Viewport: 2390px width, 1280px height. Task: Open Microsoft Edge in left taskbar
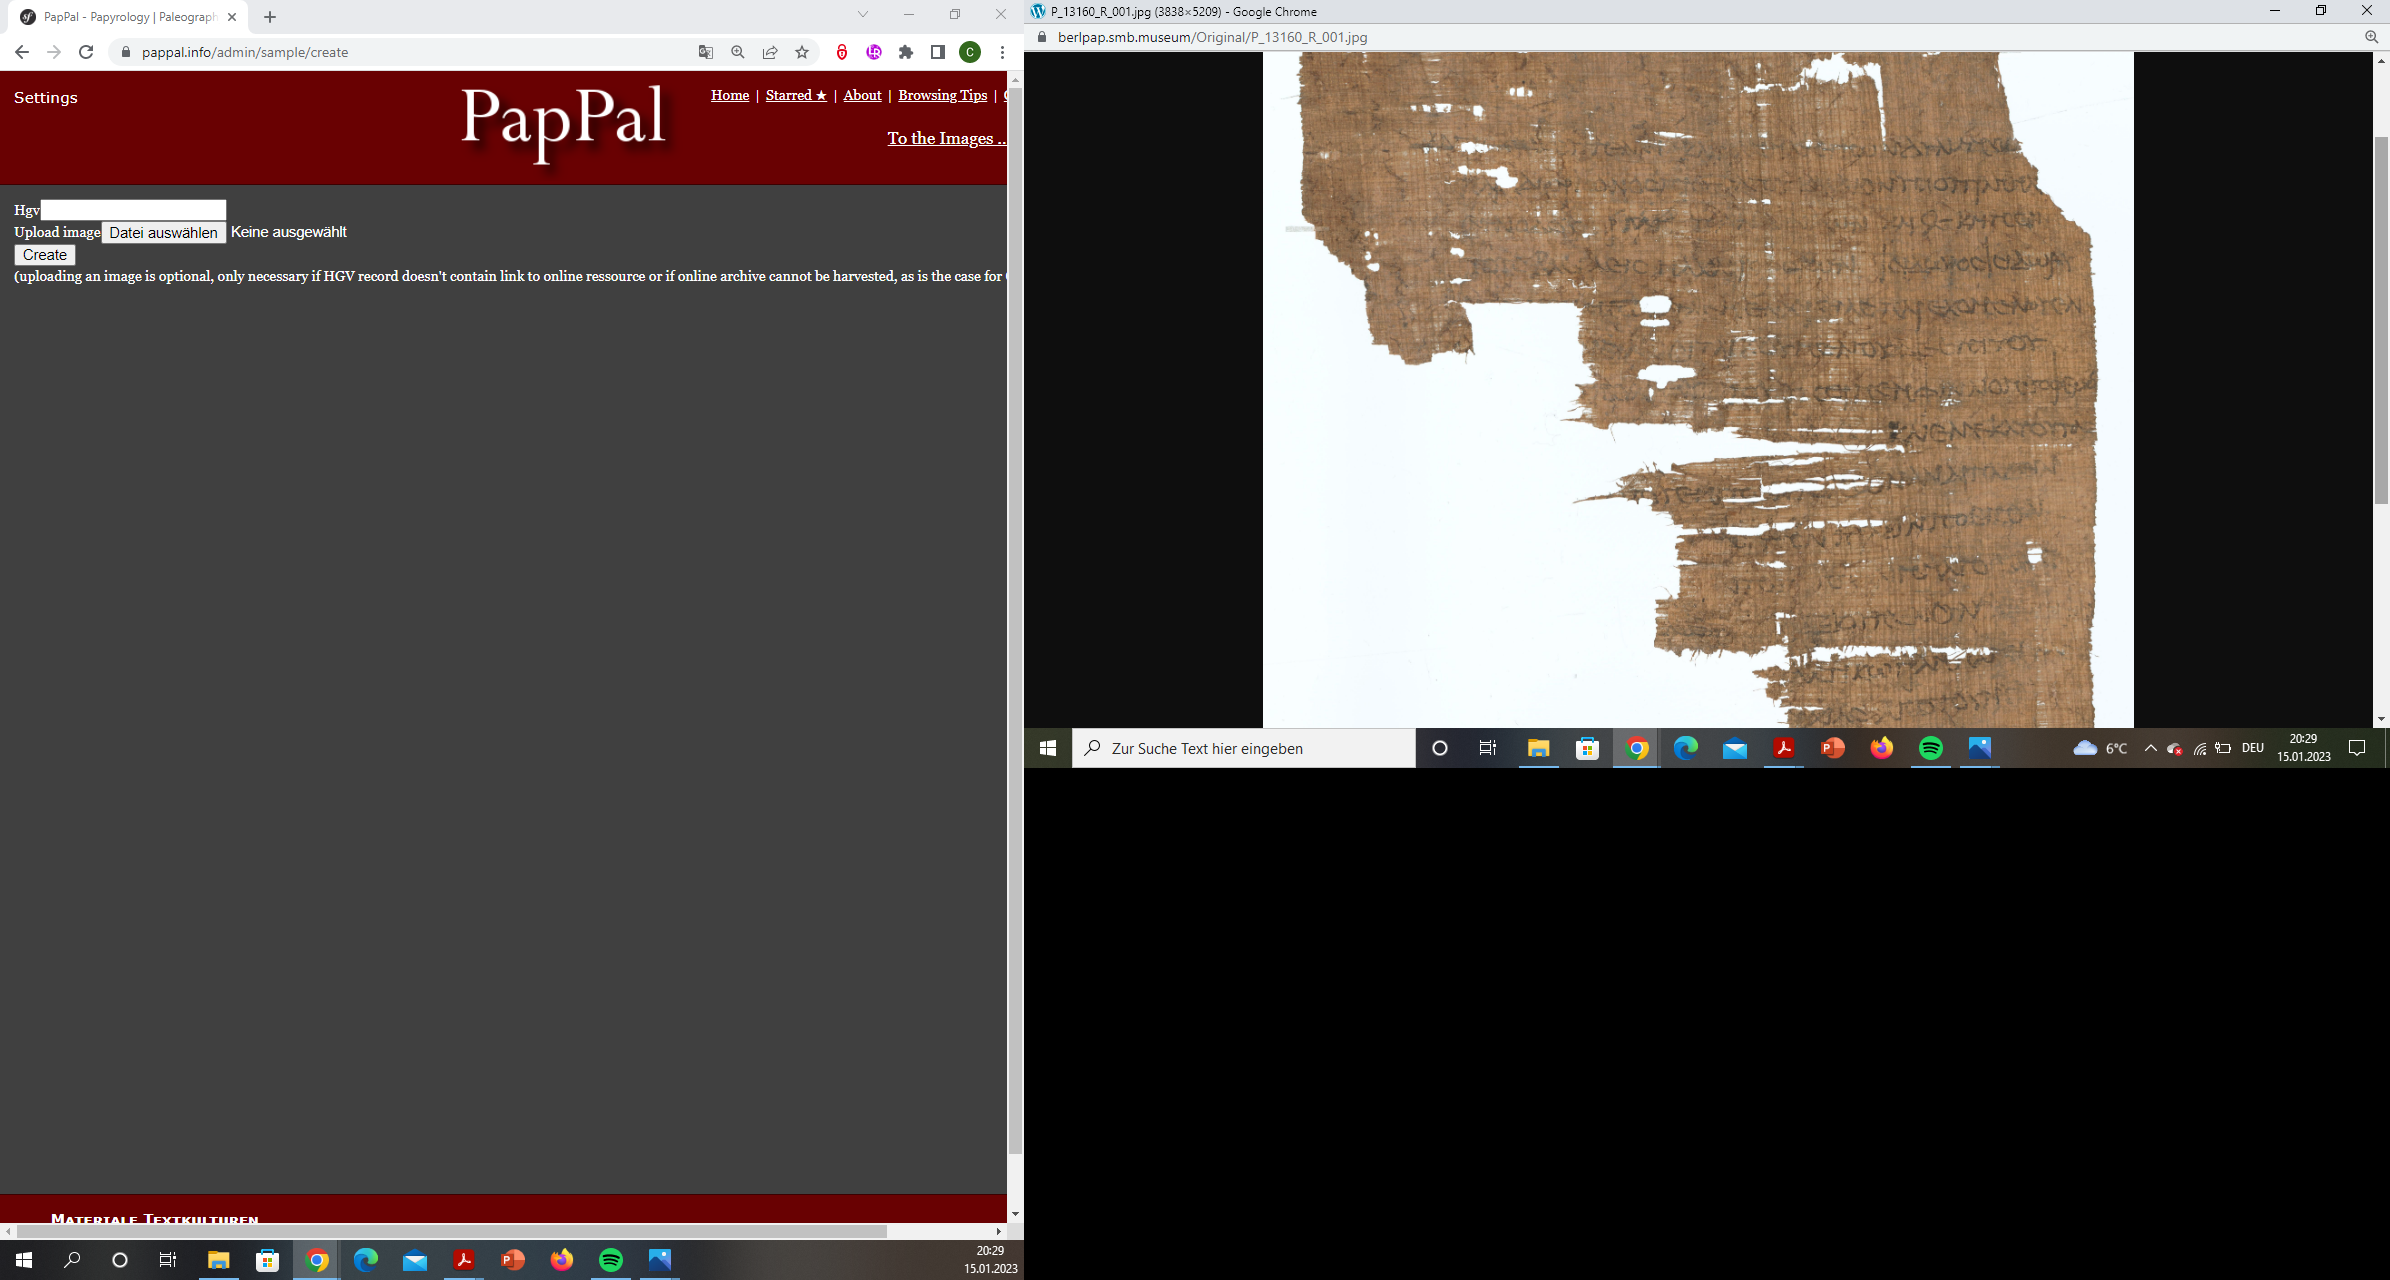click(366, 1260)
